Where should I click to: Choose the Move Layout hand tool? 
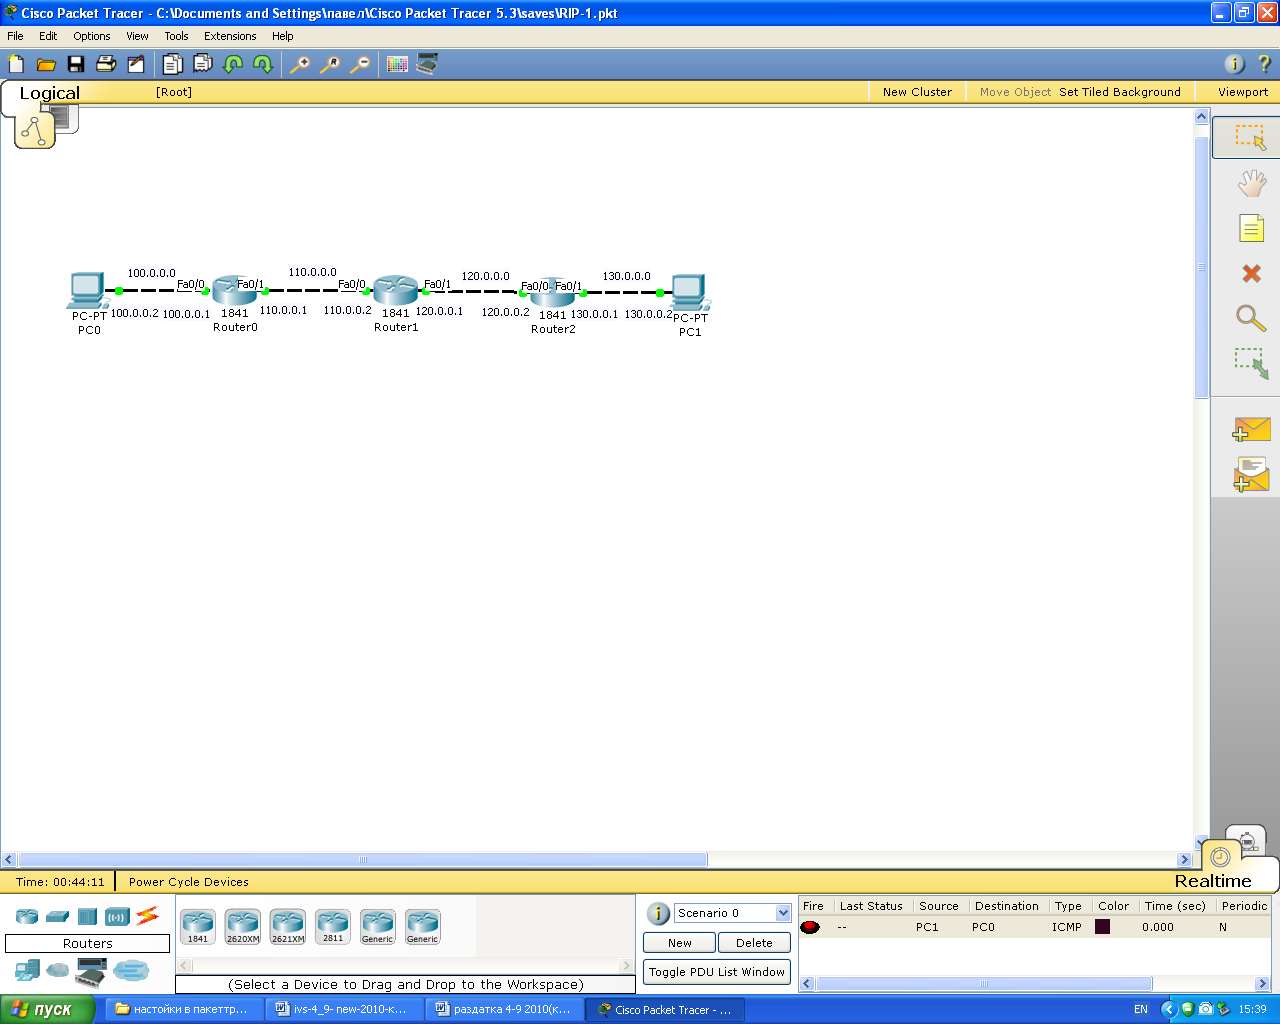pos(1251,183)
